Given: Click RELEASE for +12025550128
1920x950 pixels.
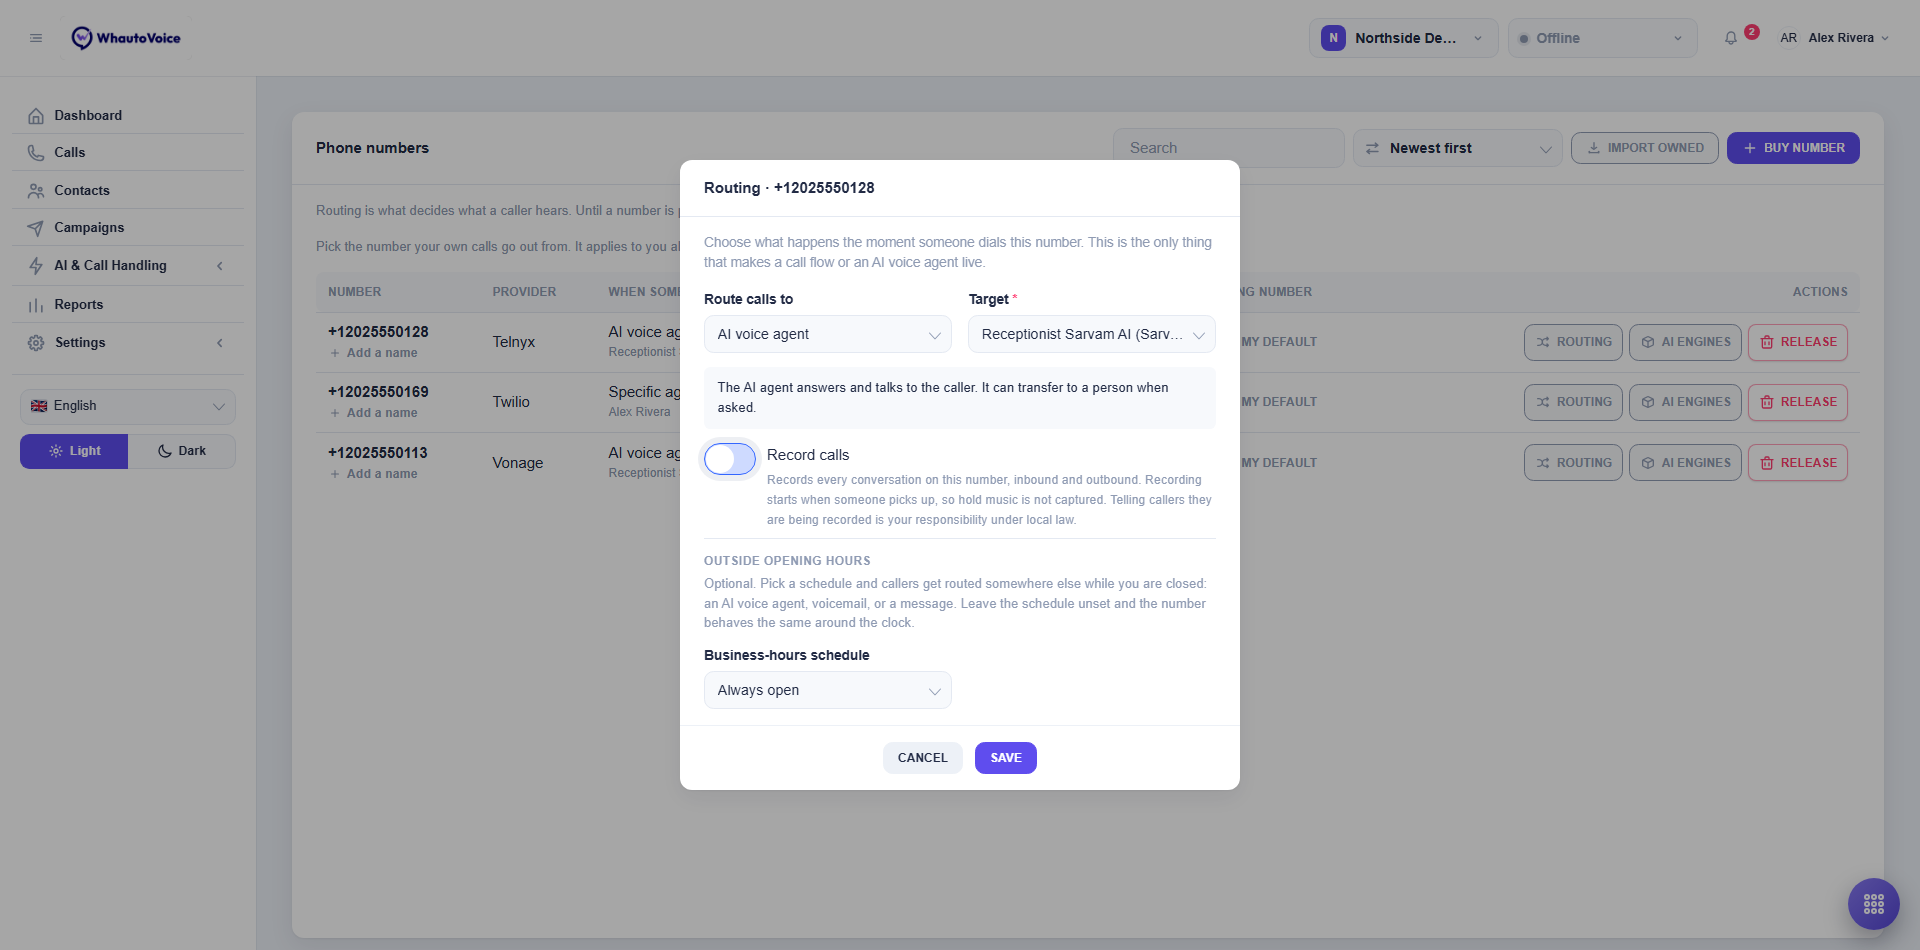Looking at the screenshot, I should [1797, 342].
